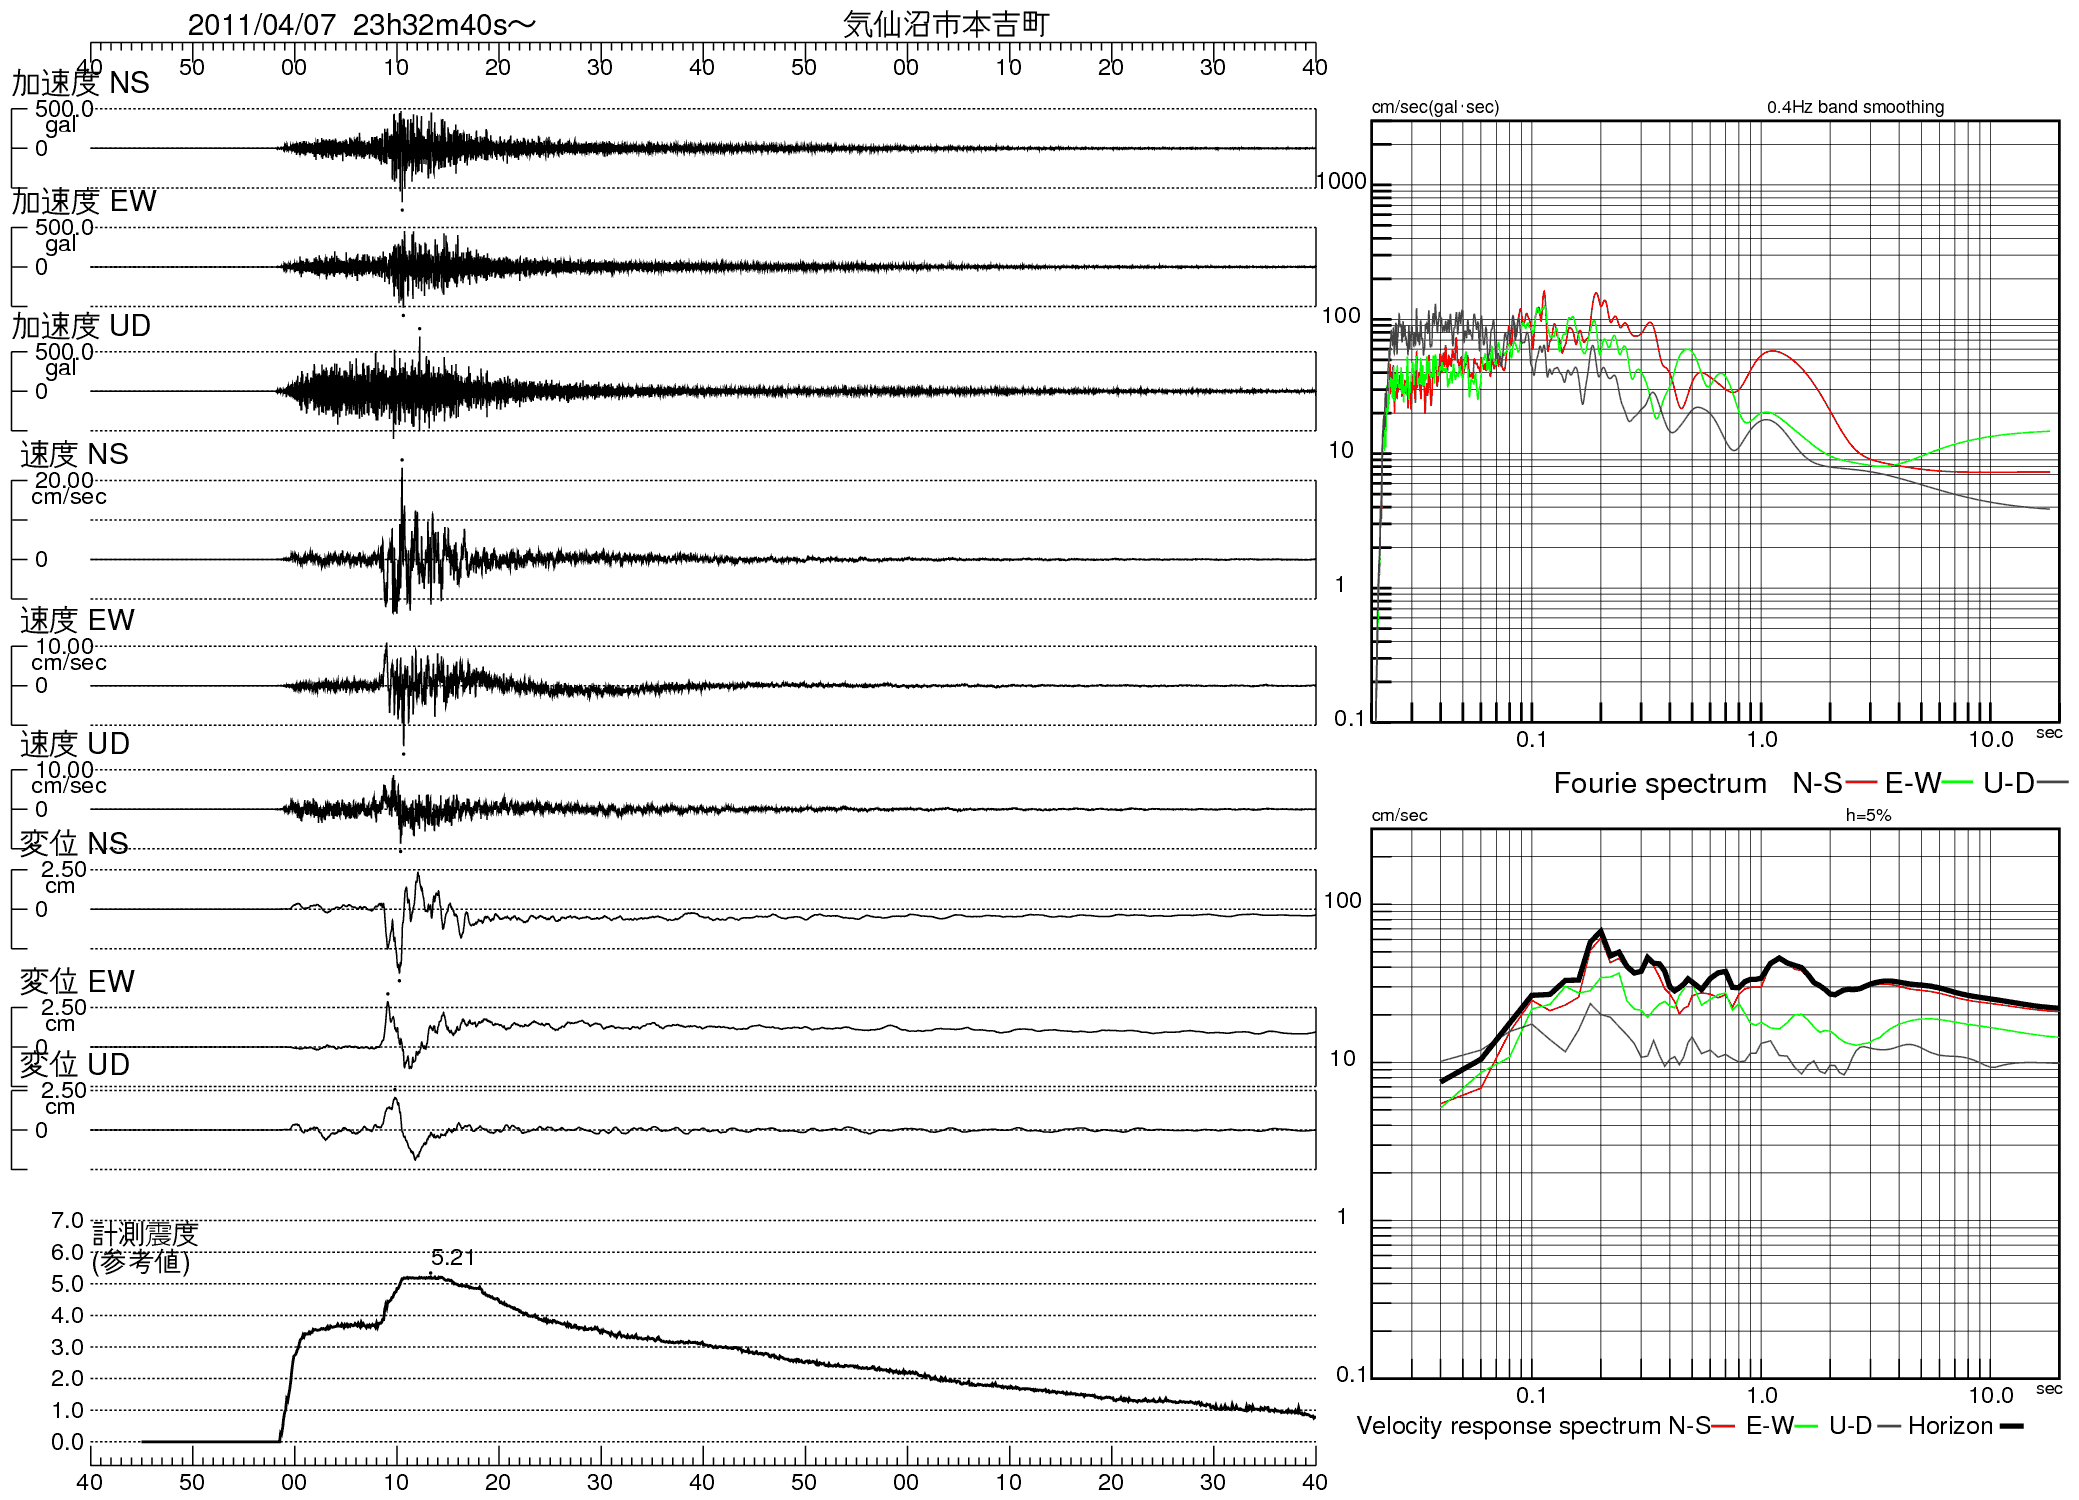Click the green E-W legend line of Fourier spectrum

[x=1958, y=782]
